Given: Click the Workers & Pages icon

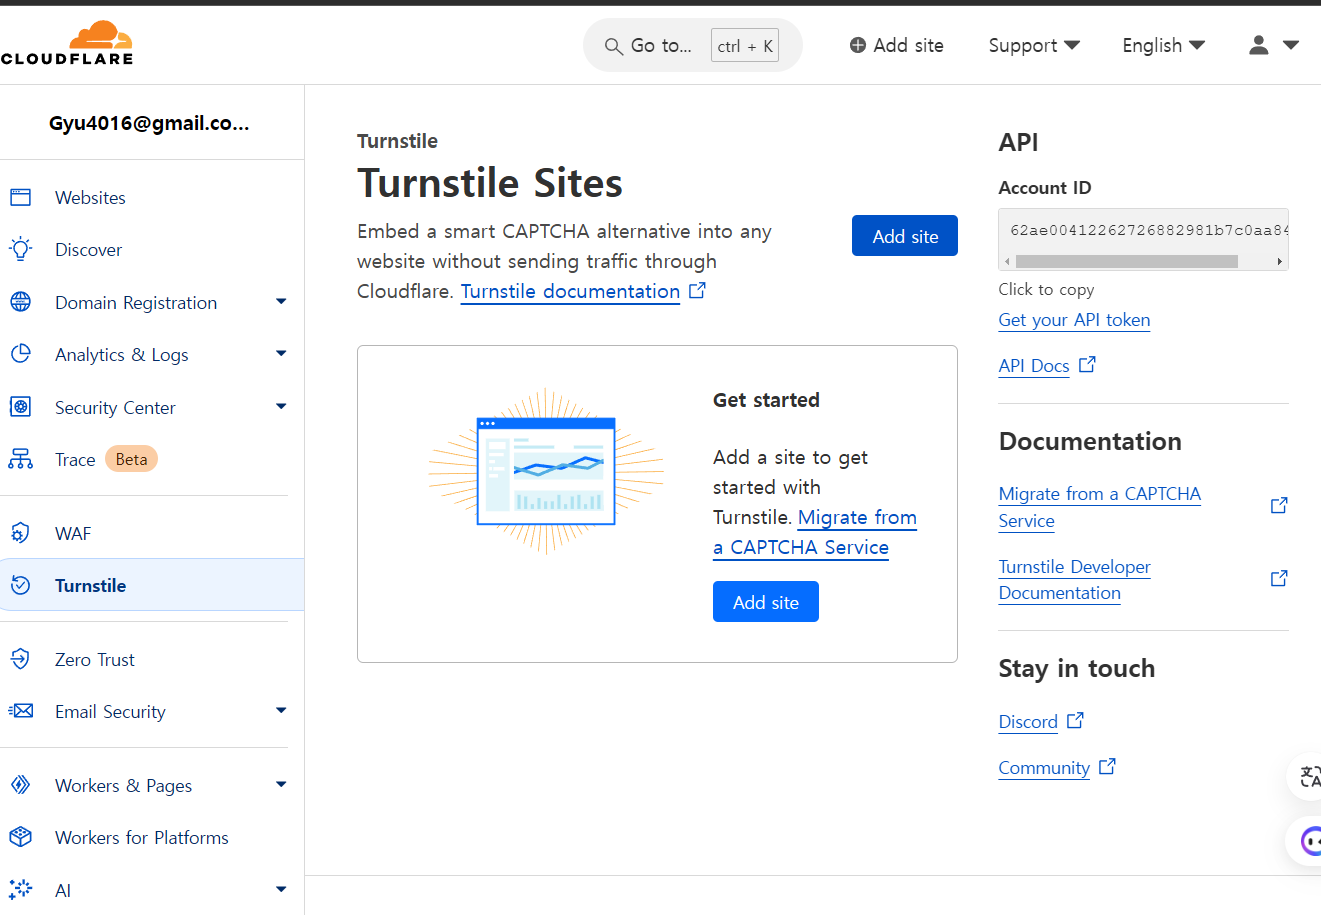Looking at the screenshot, I should point(20,785).
